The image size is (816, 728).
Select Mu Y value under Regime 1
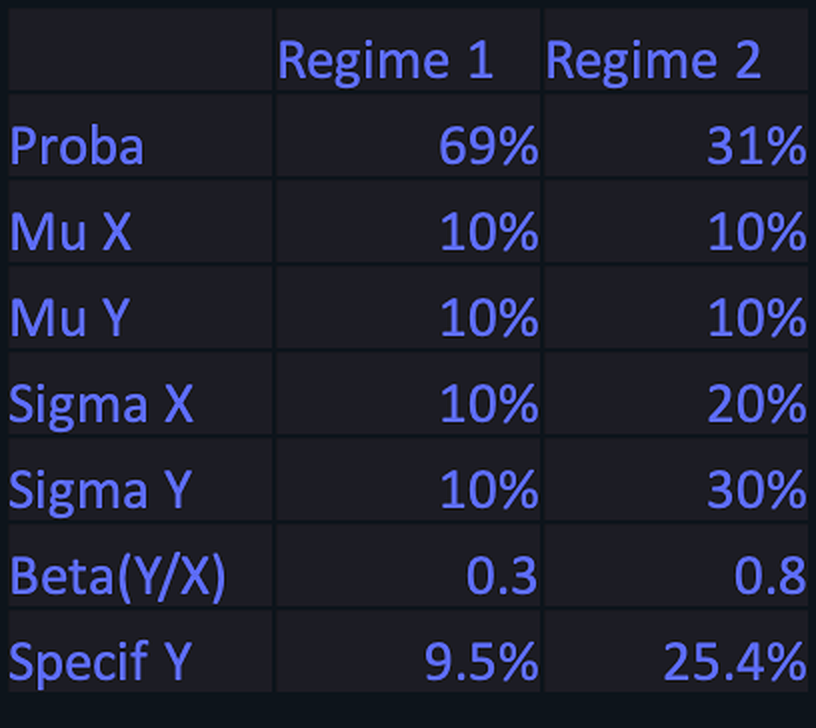pyautogui.click(x=408, y=308)
